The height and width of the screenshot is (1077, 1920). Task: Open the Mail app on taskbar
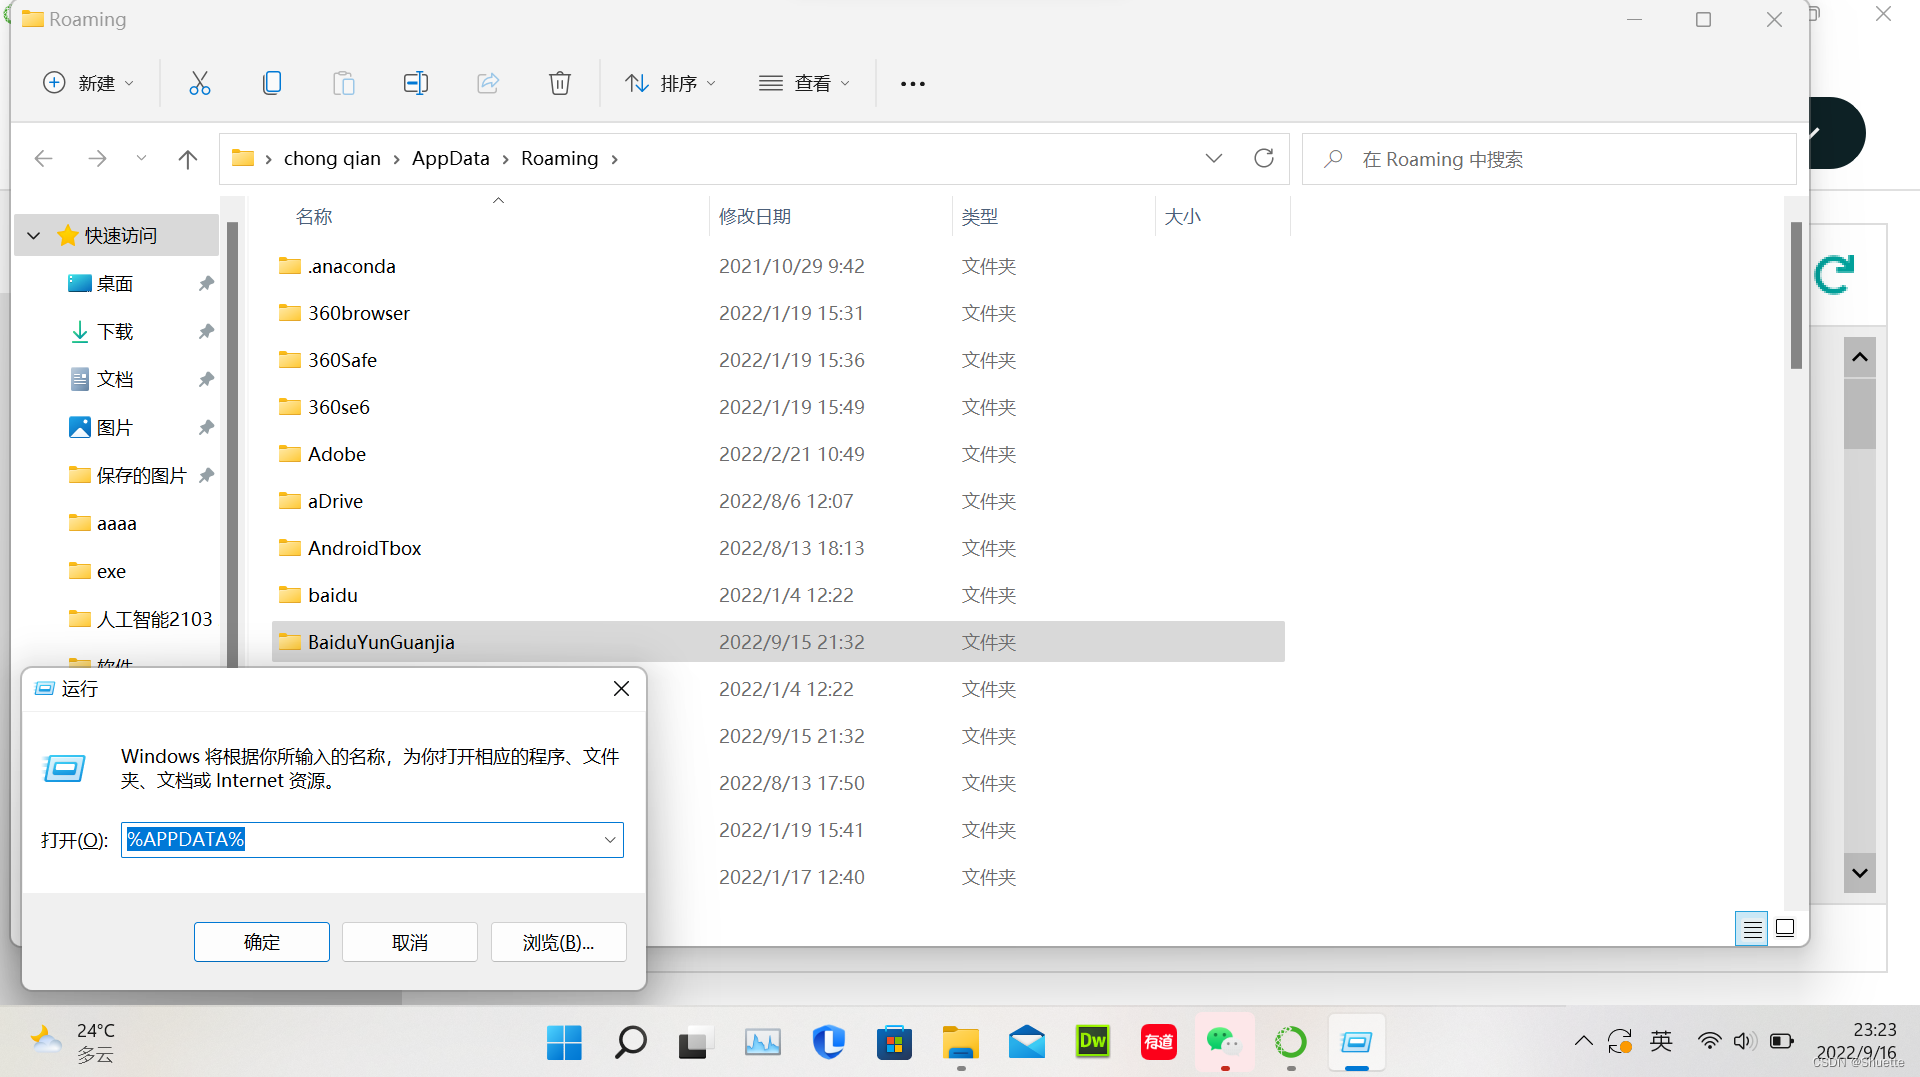coord(1027,1042)
